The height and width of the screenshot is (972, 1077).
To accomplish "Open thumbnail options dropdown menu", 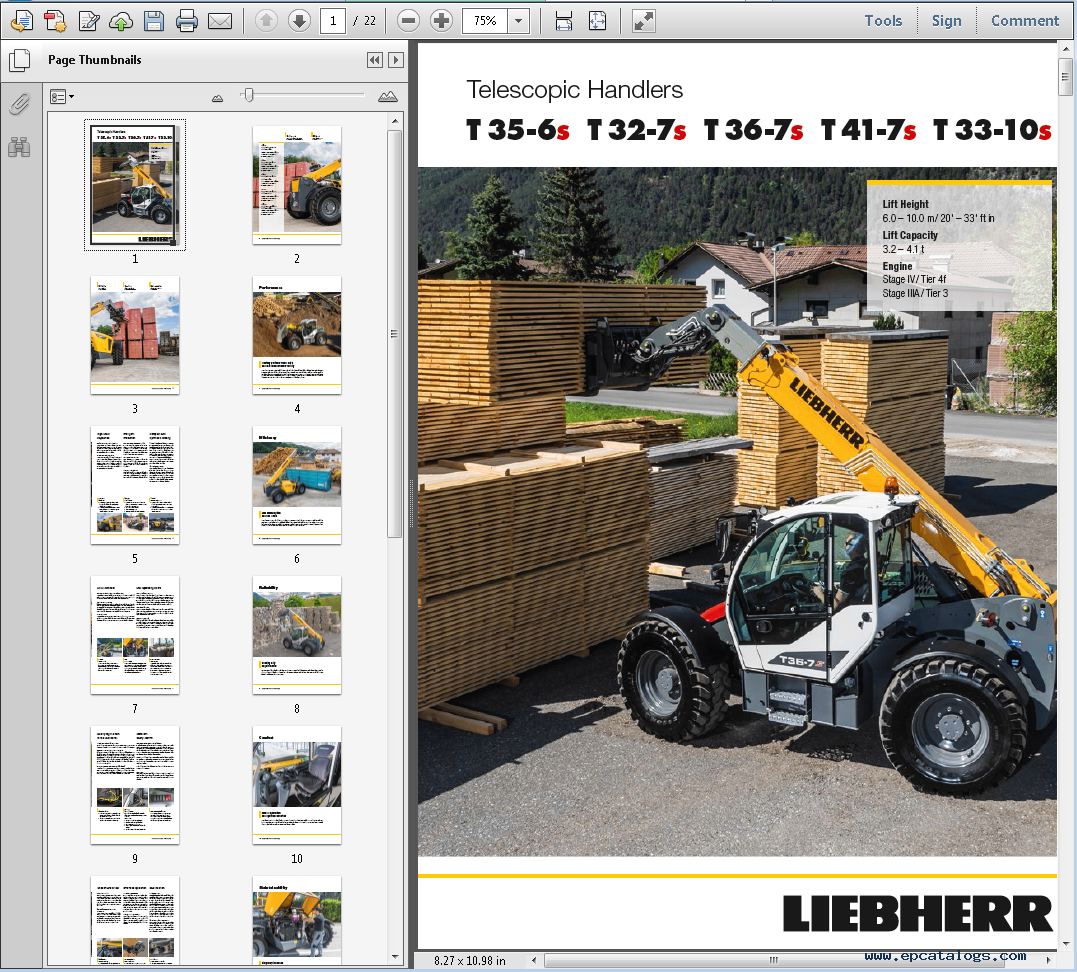I will 62,97.
